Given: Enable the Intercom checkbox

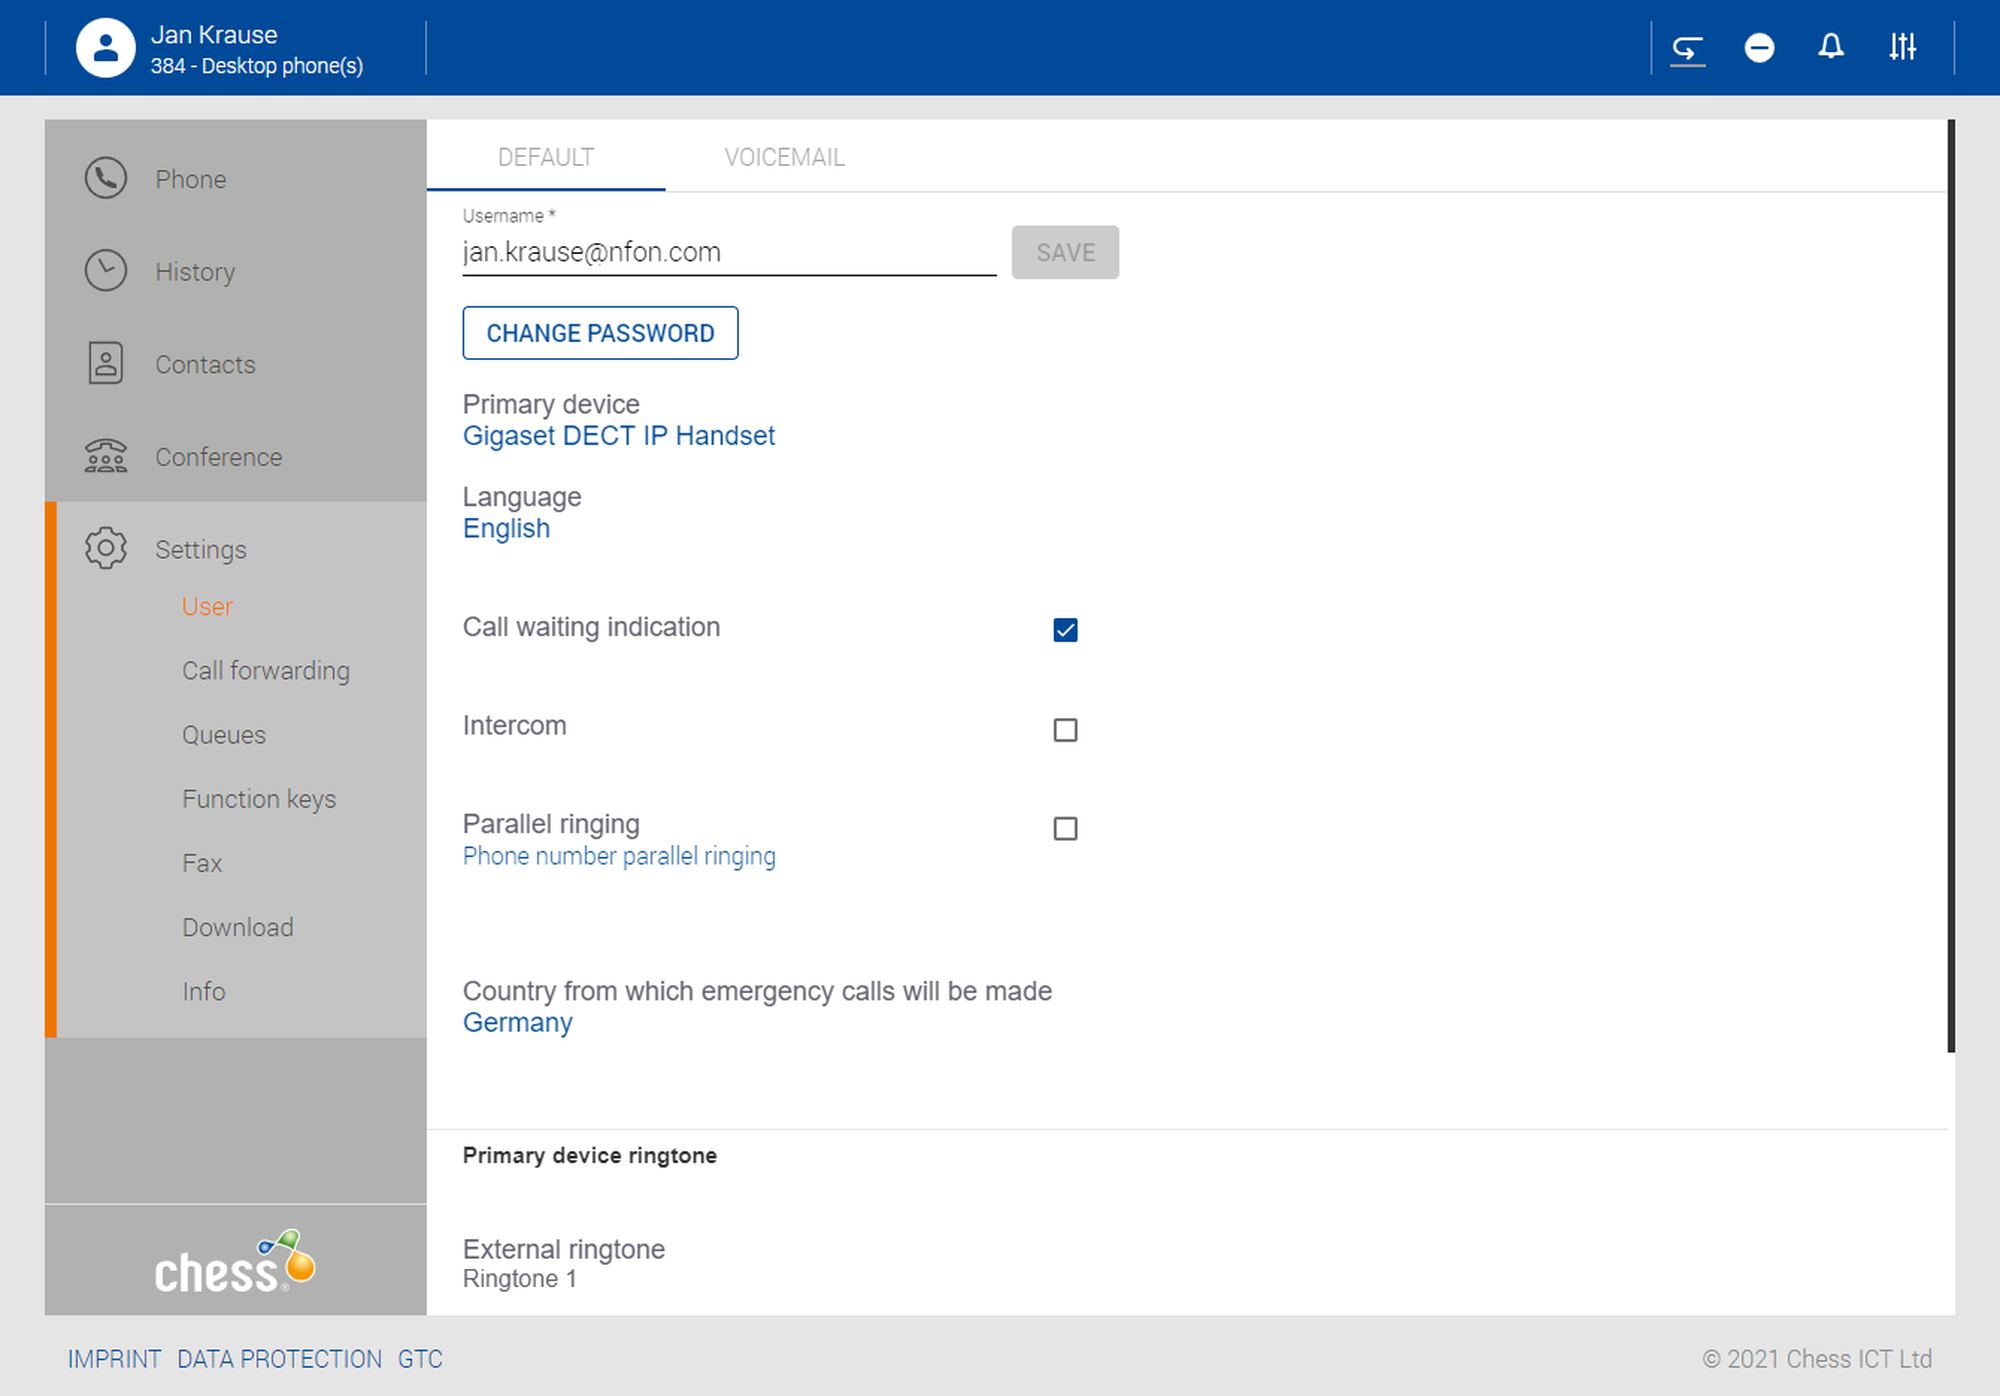Looking at the screenshot, I should (1065, 730).
